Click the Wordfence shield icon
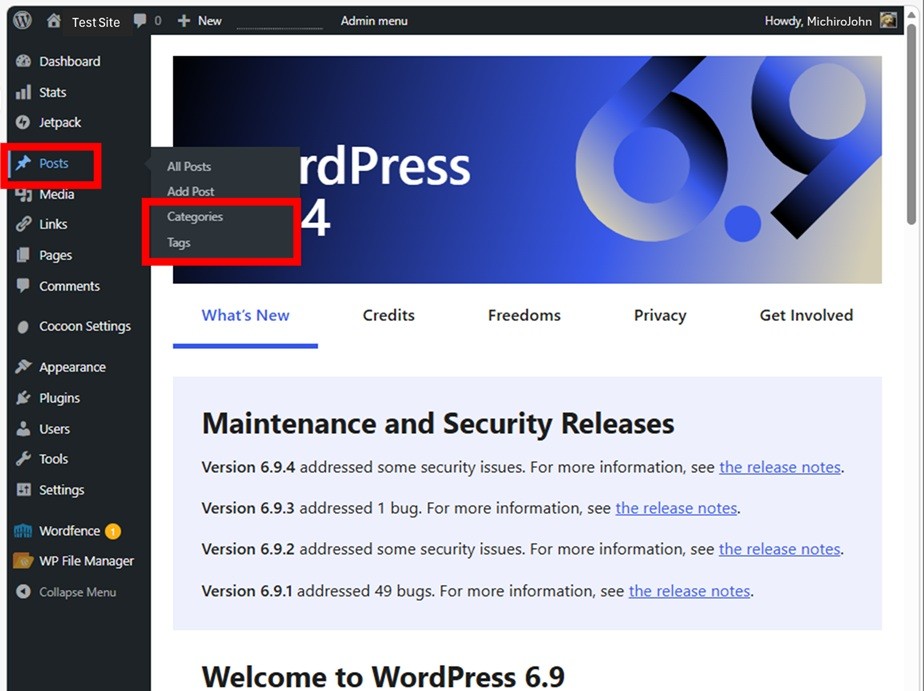924x691 pixels. coord(24,531)
